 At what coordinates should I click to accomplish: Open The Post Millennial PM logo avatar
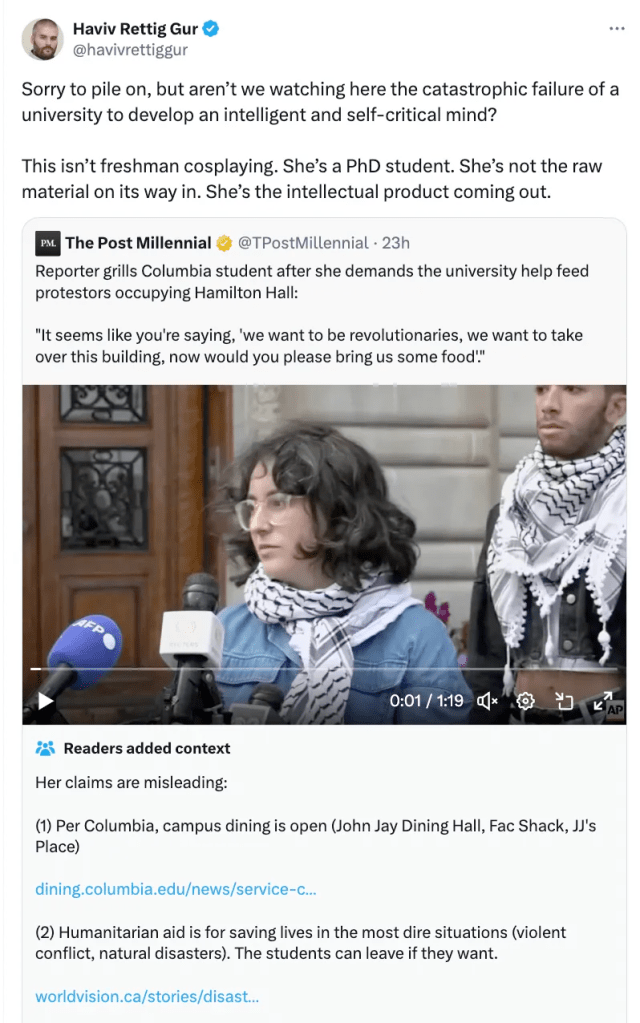tap(48, 243)
